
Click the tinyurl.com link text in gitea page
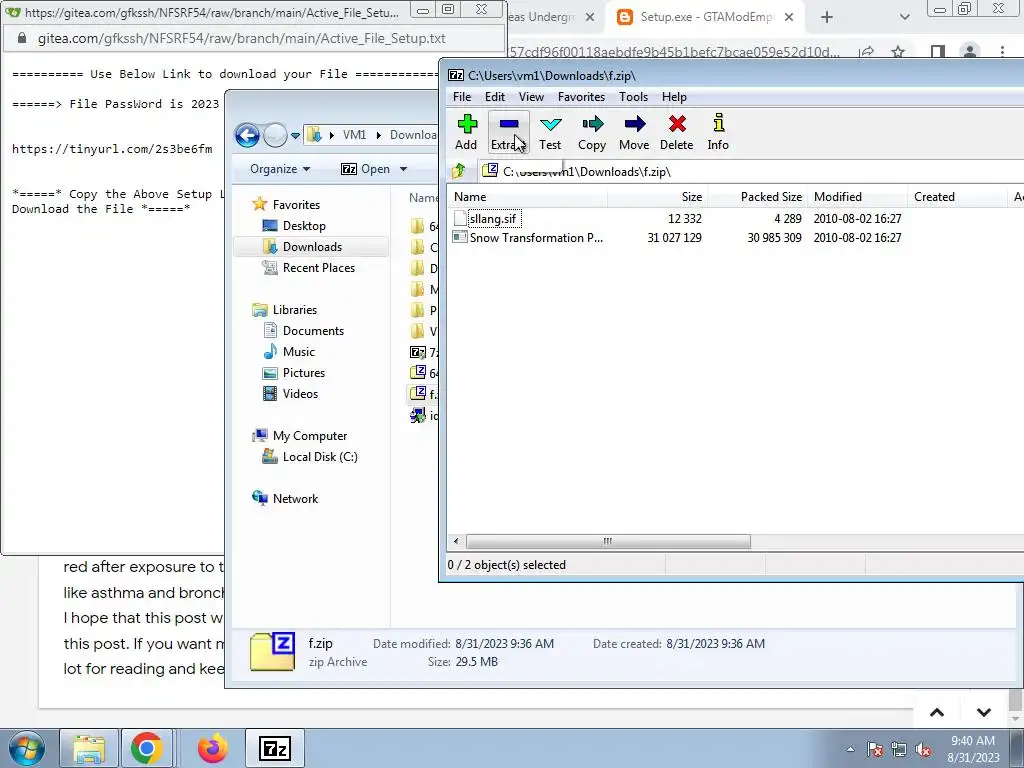pyautogui.click(x=112, y=149)
